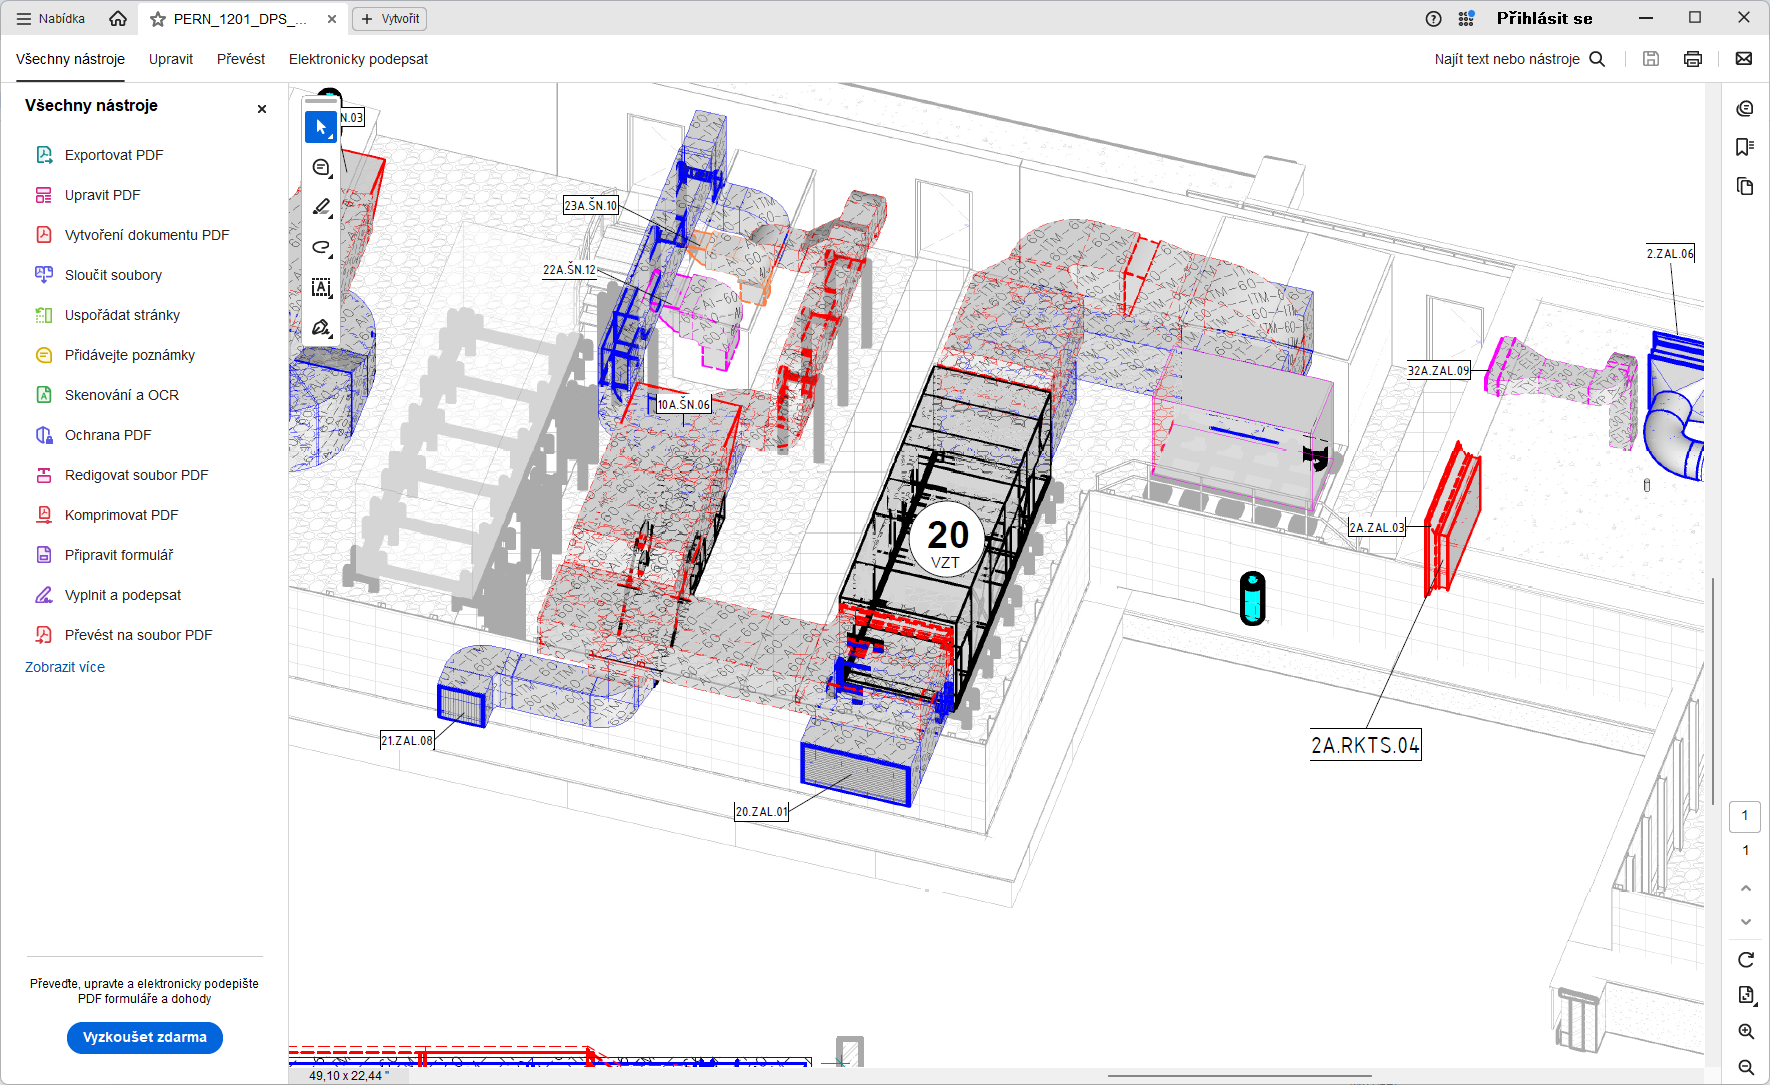Open the Nabídka hamburger menu

click(x=50, y=19)
